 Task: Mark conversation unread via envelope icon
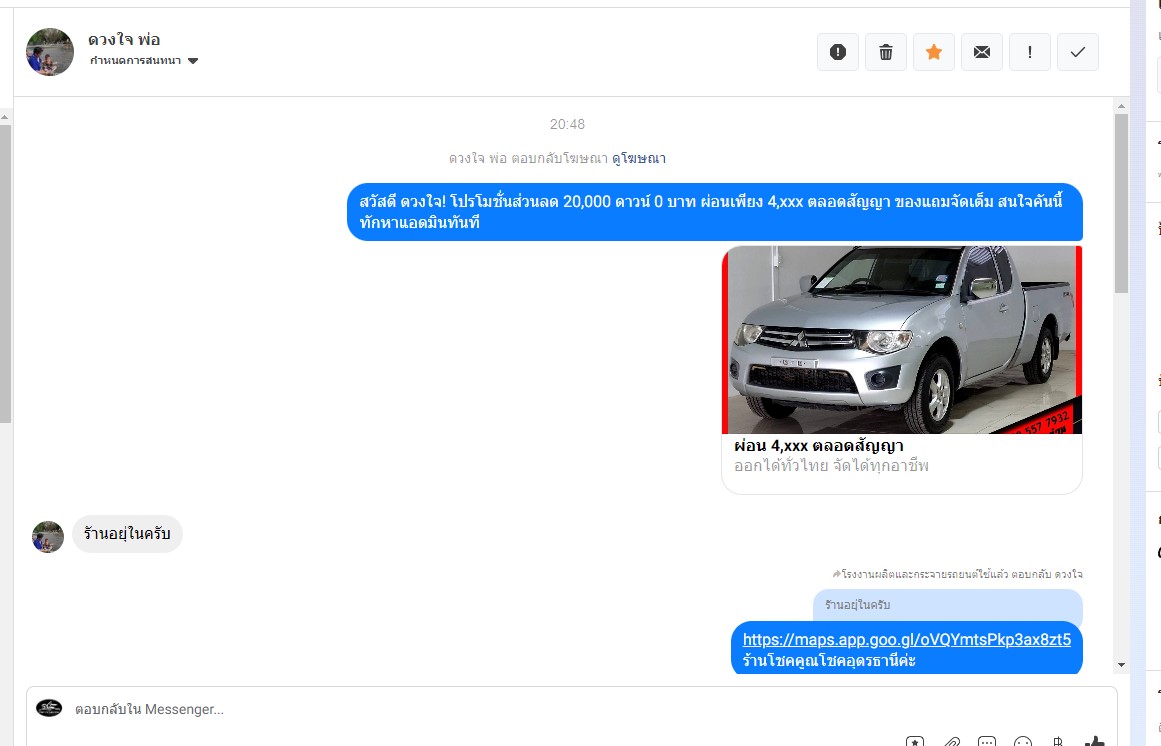[982, 52]
